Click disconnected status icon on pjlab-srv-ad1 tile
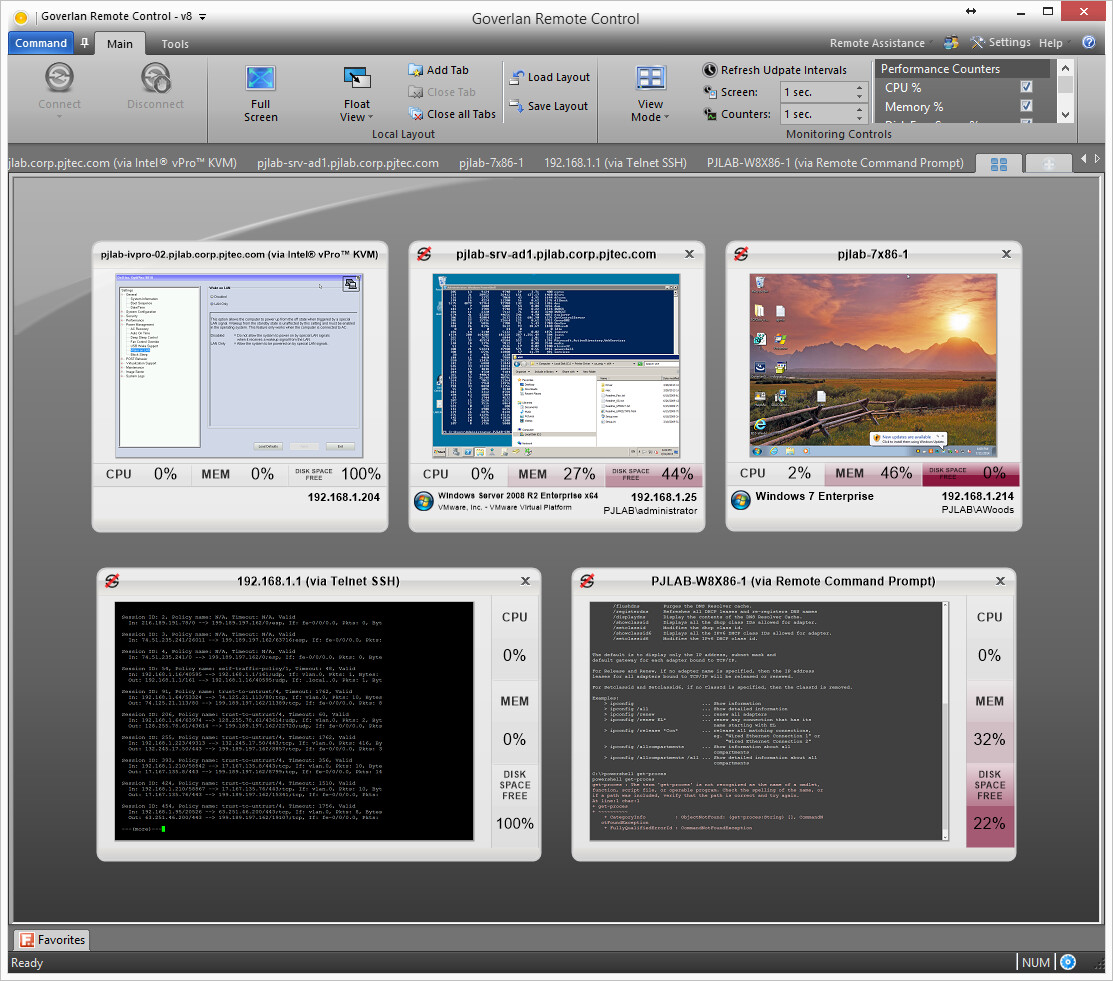The image size is (1113, 981). [x=423, y=255]
